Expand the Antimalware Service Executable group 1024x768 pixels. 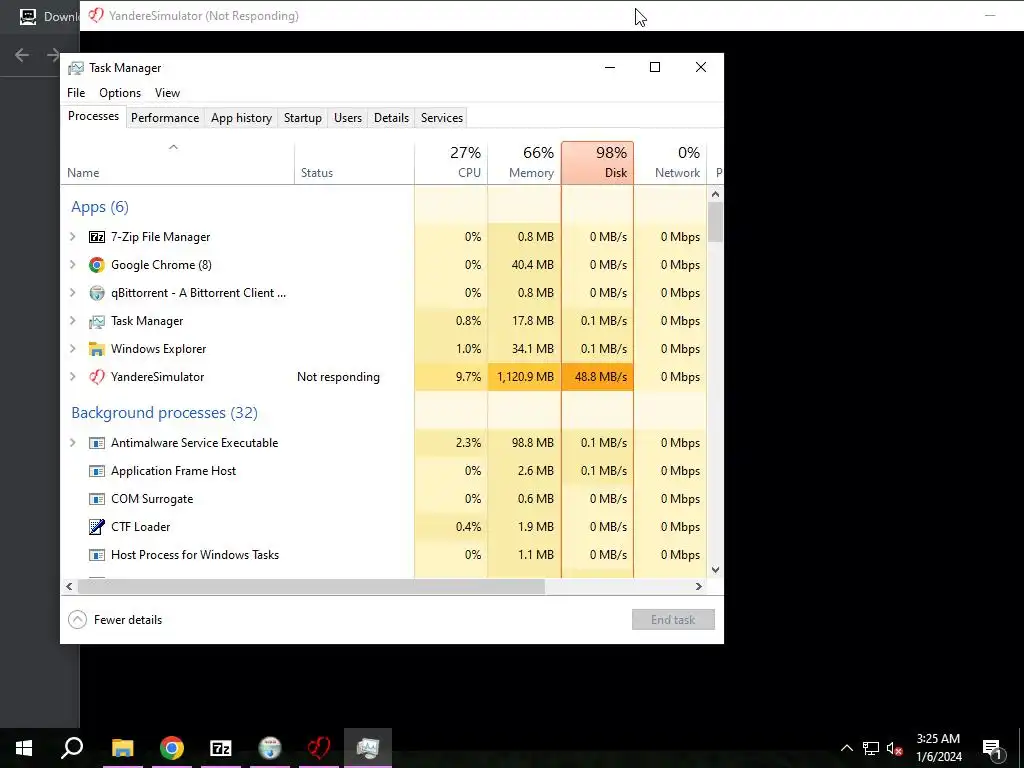pyautogui.click(x=72, y=443)
